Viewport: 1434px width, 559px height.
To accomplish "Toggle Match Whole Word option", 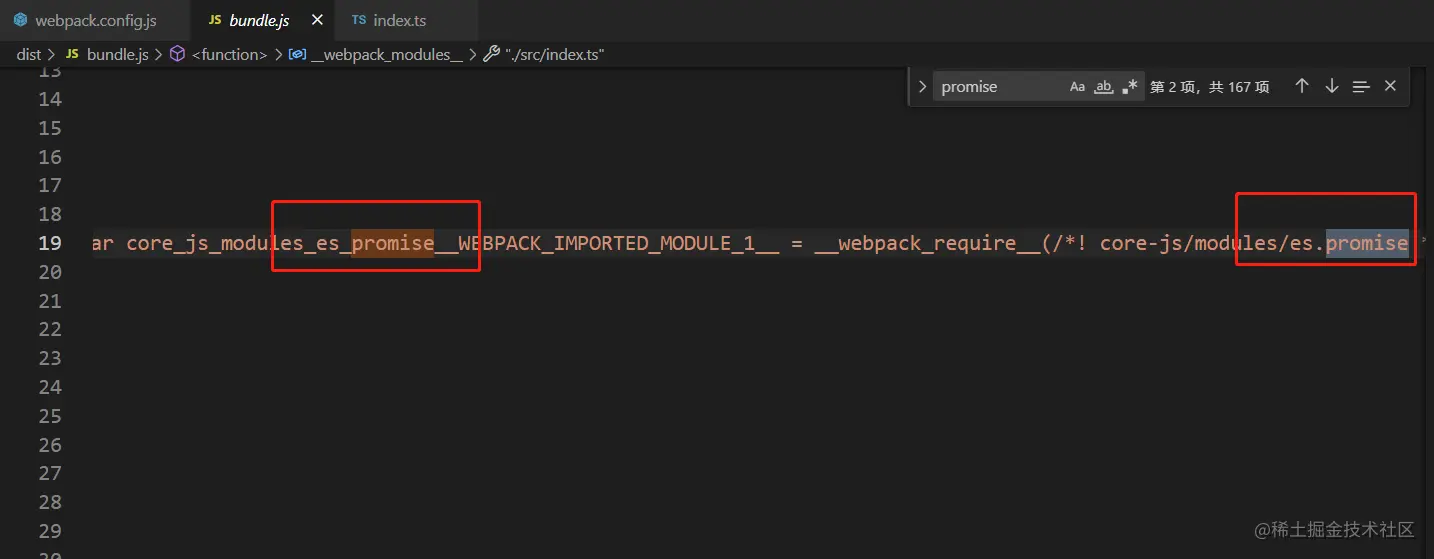I will pyautogui.click(x=1103, y=87).
